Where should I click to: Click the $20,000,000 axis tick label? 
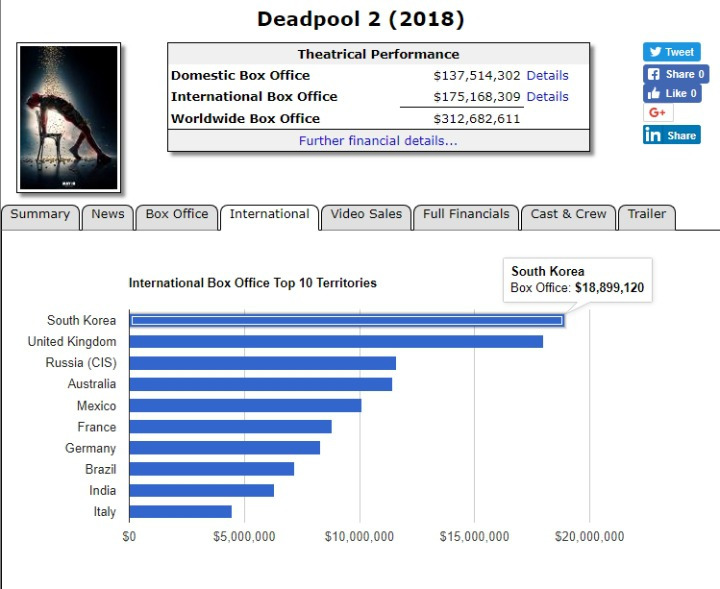click(590, 536)
